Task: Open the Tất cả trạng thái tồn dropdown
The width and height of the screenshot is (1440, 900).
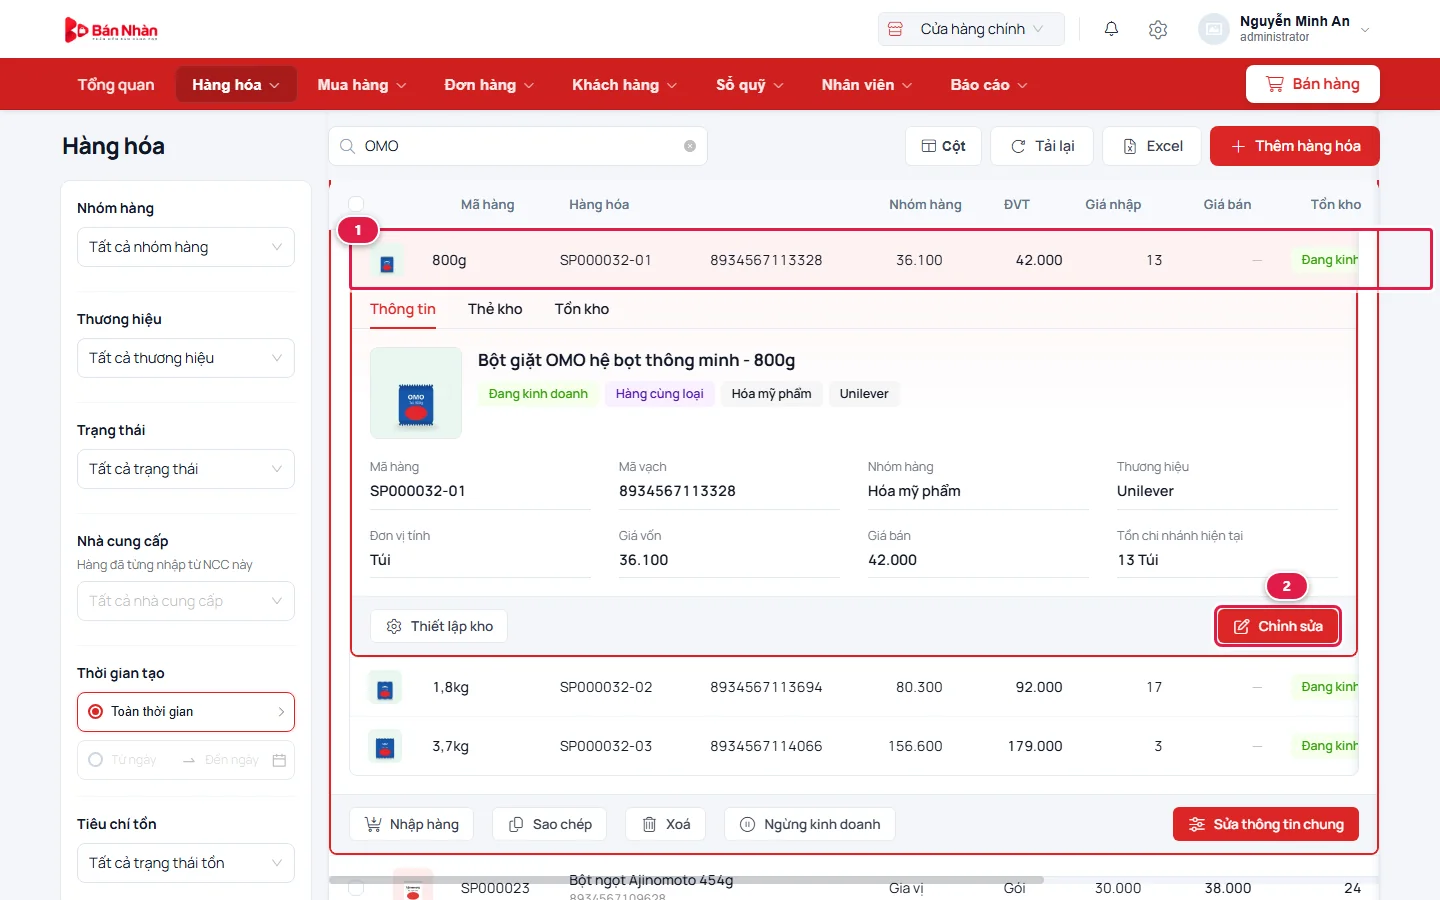Action: coord(186,863)
